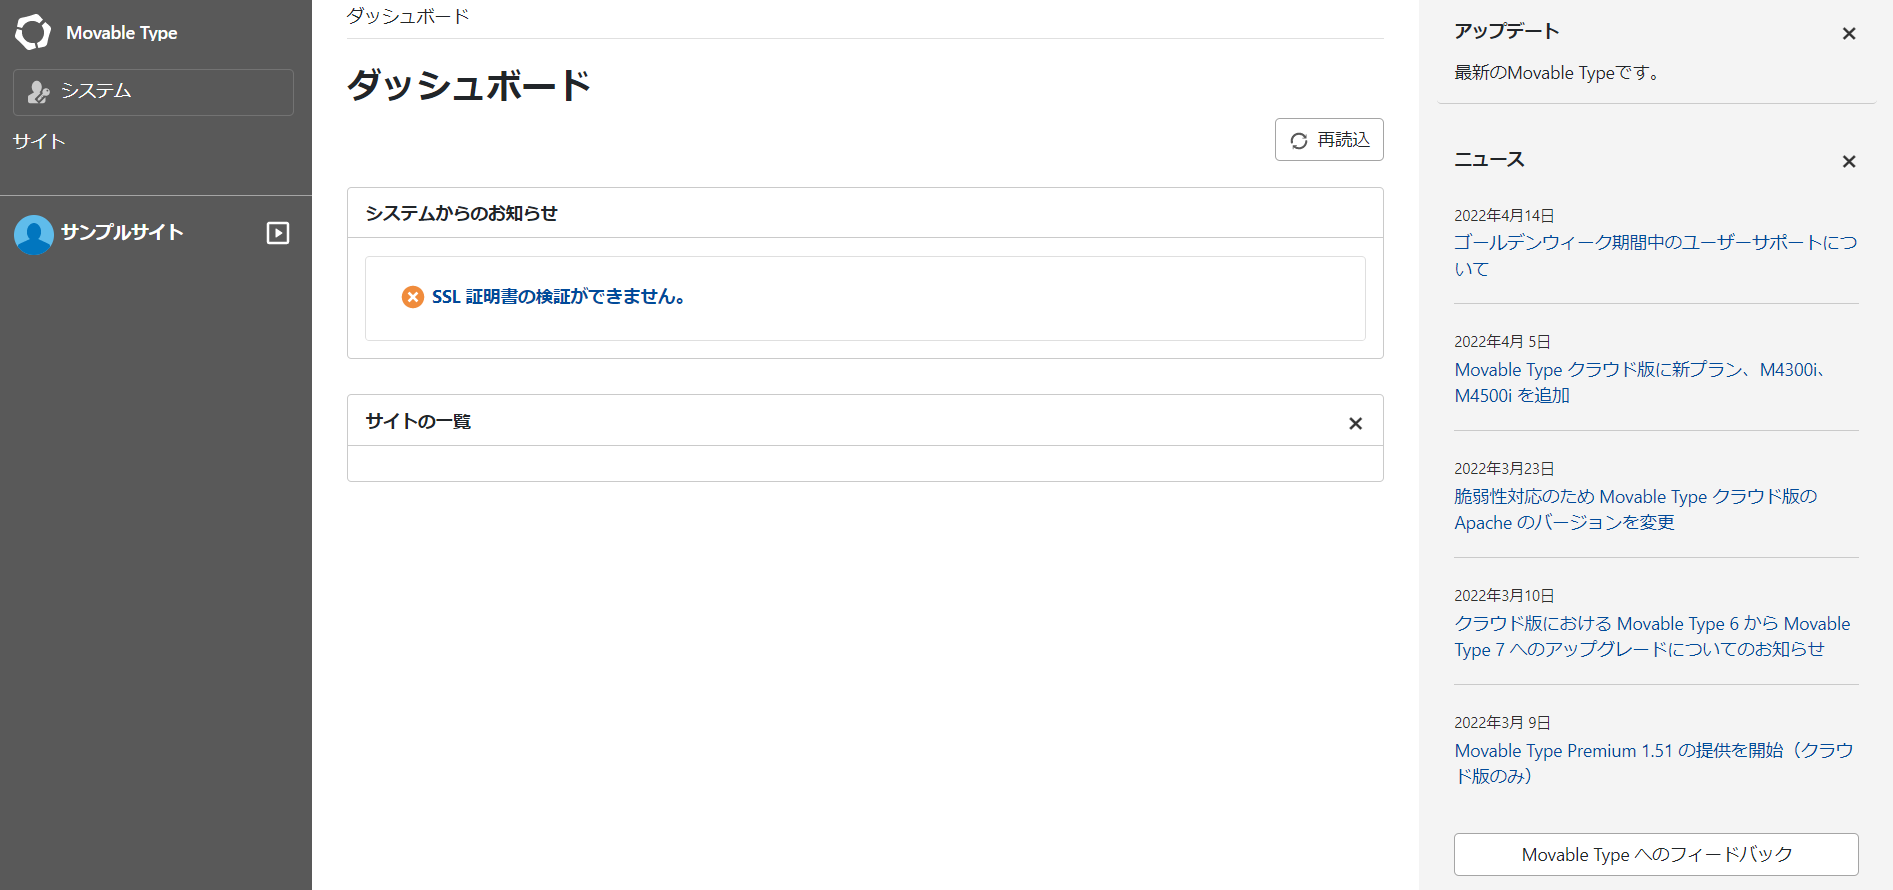1893x890 pixels.
Task: Close the ニュース widget
Action: click(x=1849, y=162)
